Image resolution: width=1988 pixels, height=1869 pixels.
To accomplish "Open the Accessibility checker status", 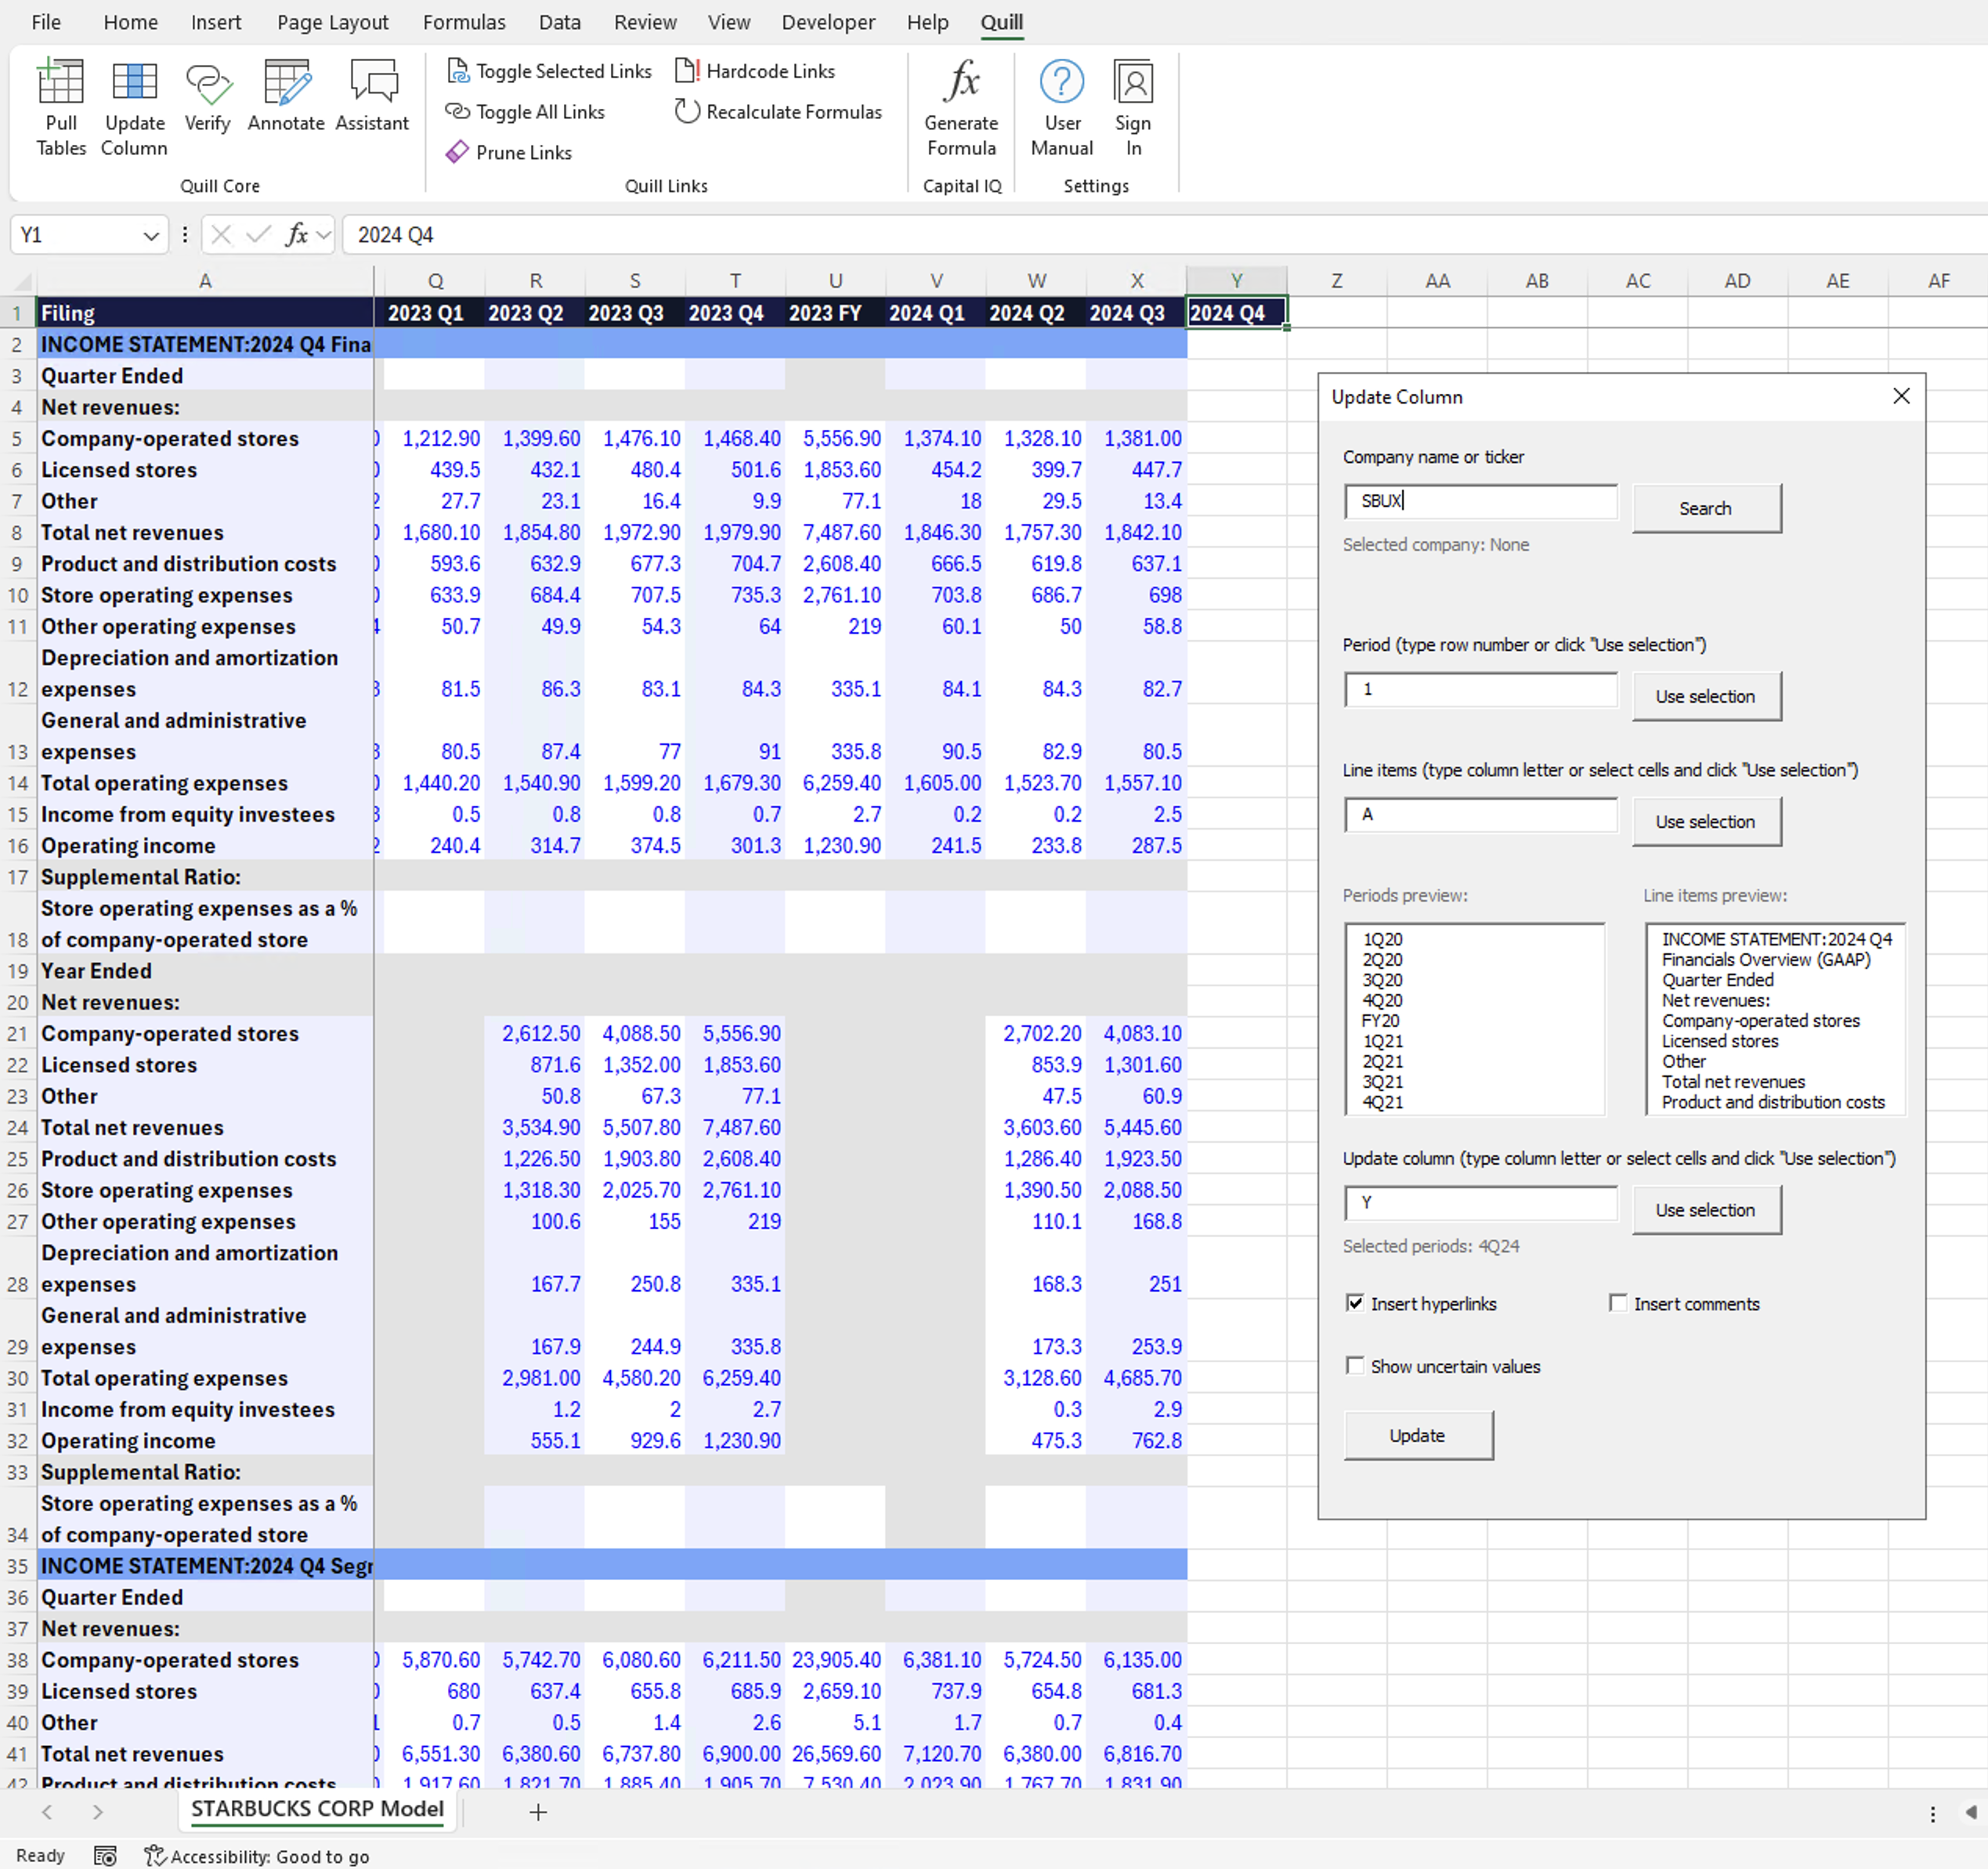I will click(x=257, y=1856).
